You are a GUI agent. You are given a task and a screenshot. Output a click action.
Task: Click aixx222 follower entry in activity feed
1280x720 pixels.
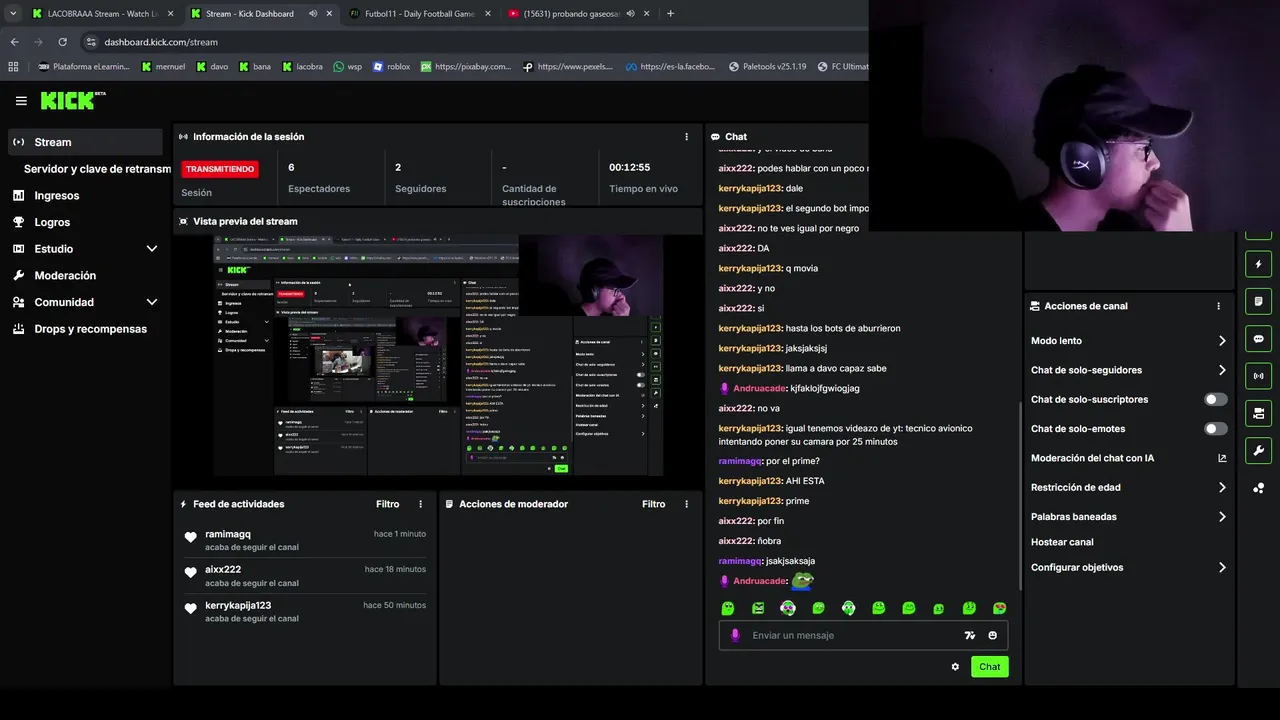pos(305,575)
